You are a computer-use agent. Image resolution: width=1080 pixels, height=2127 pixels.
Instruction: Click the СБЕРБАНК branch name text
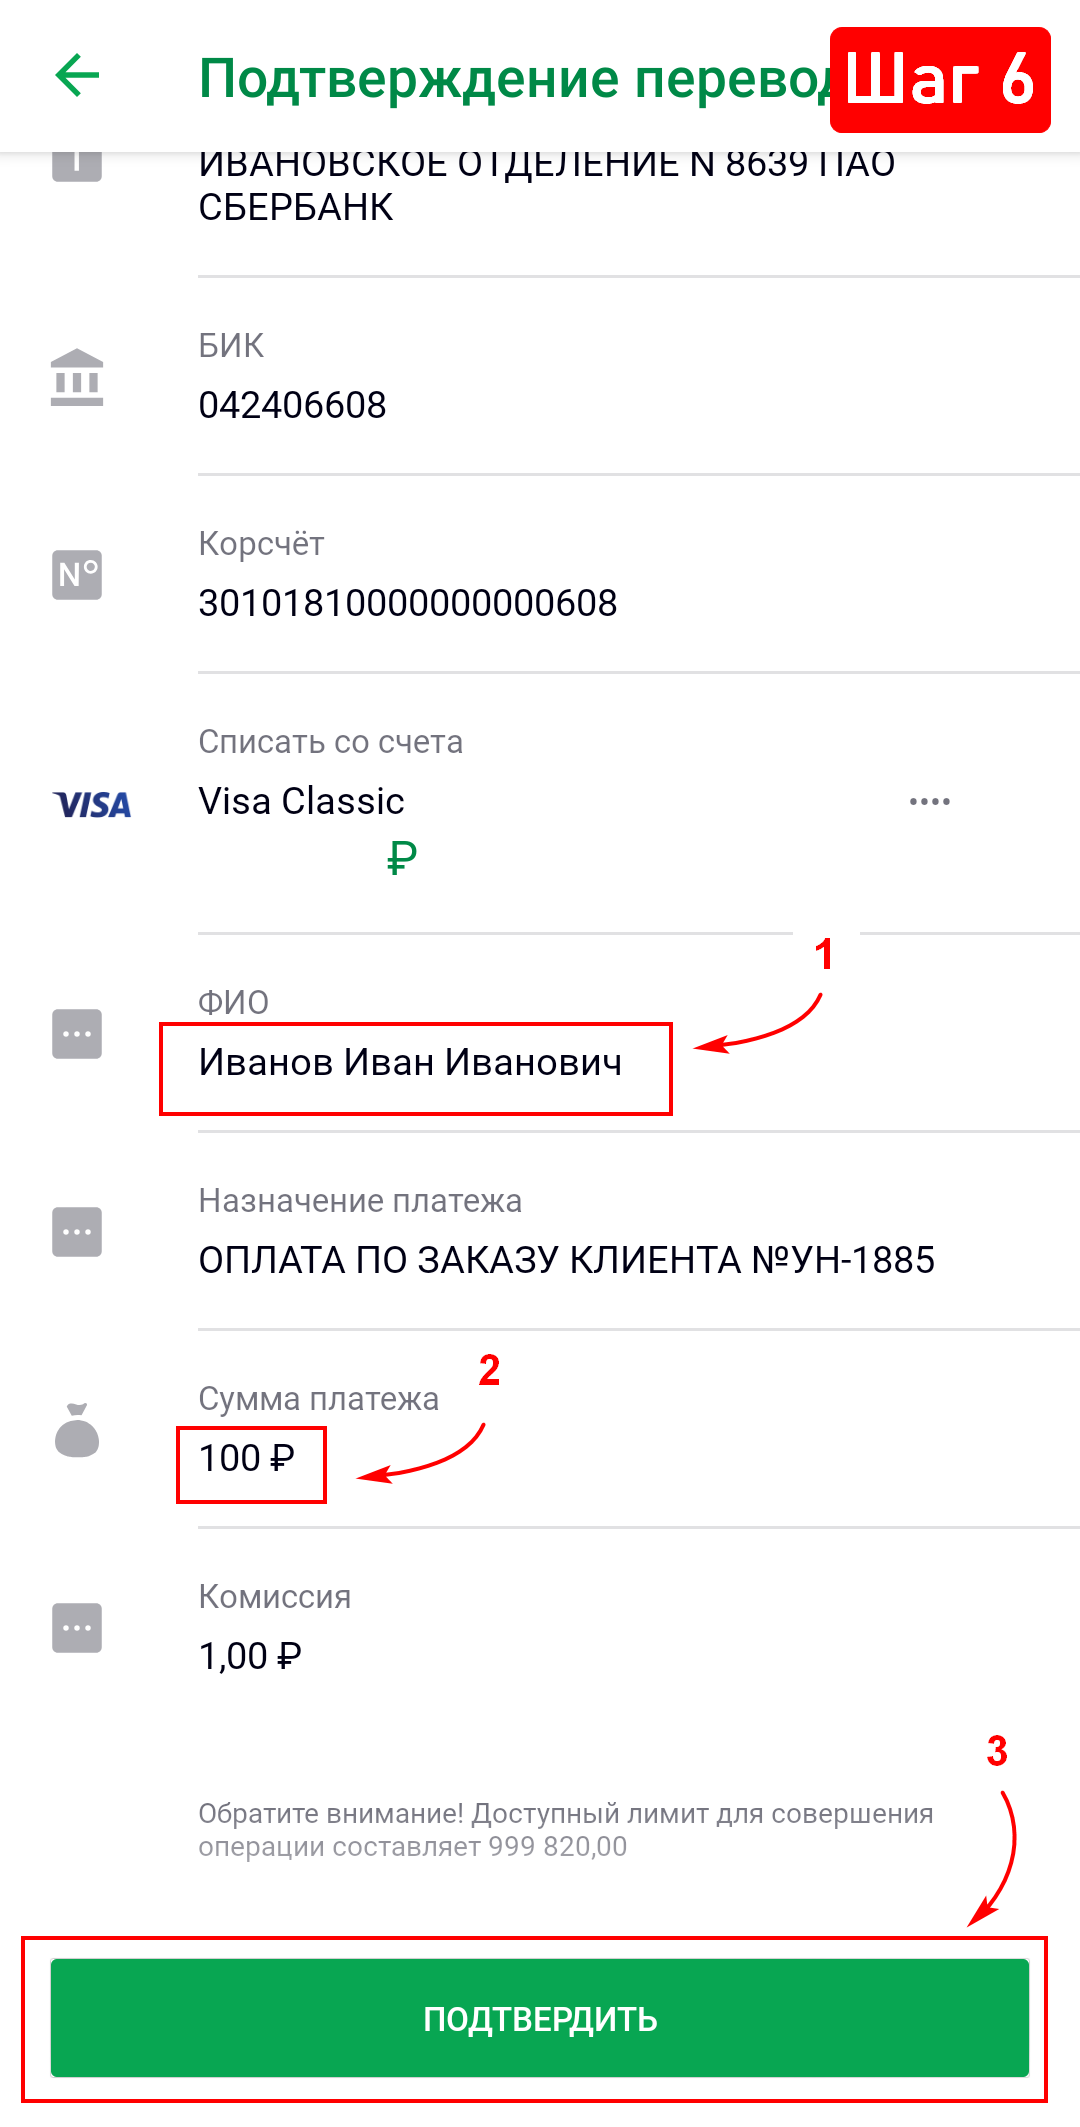click(296, 207)
